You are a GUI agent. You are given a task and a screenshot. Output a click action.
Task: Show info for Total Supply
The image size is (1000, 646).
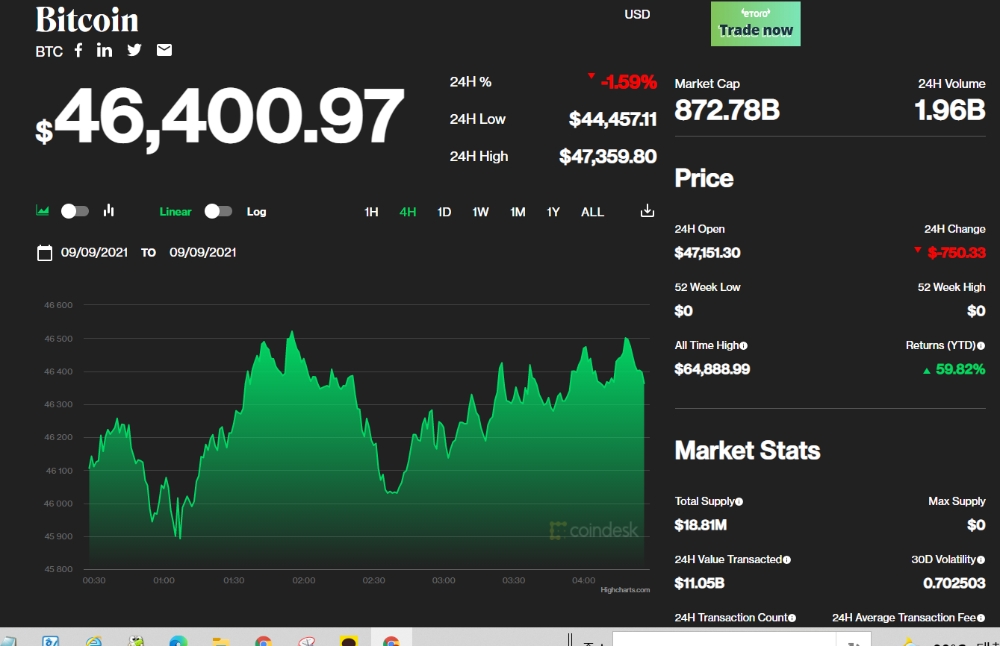click(x=739, y=502)
